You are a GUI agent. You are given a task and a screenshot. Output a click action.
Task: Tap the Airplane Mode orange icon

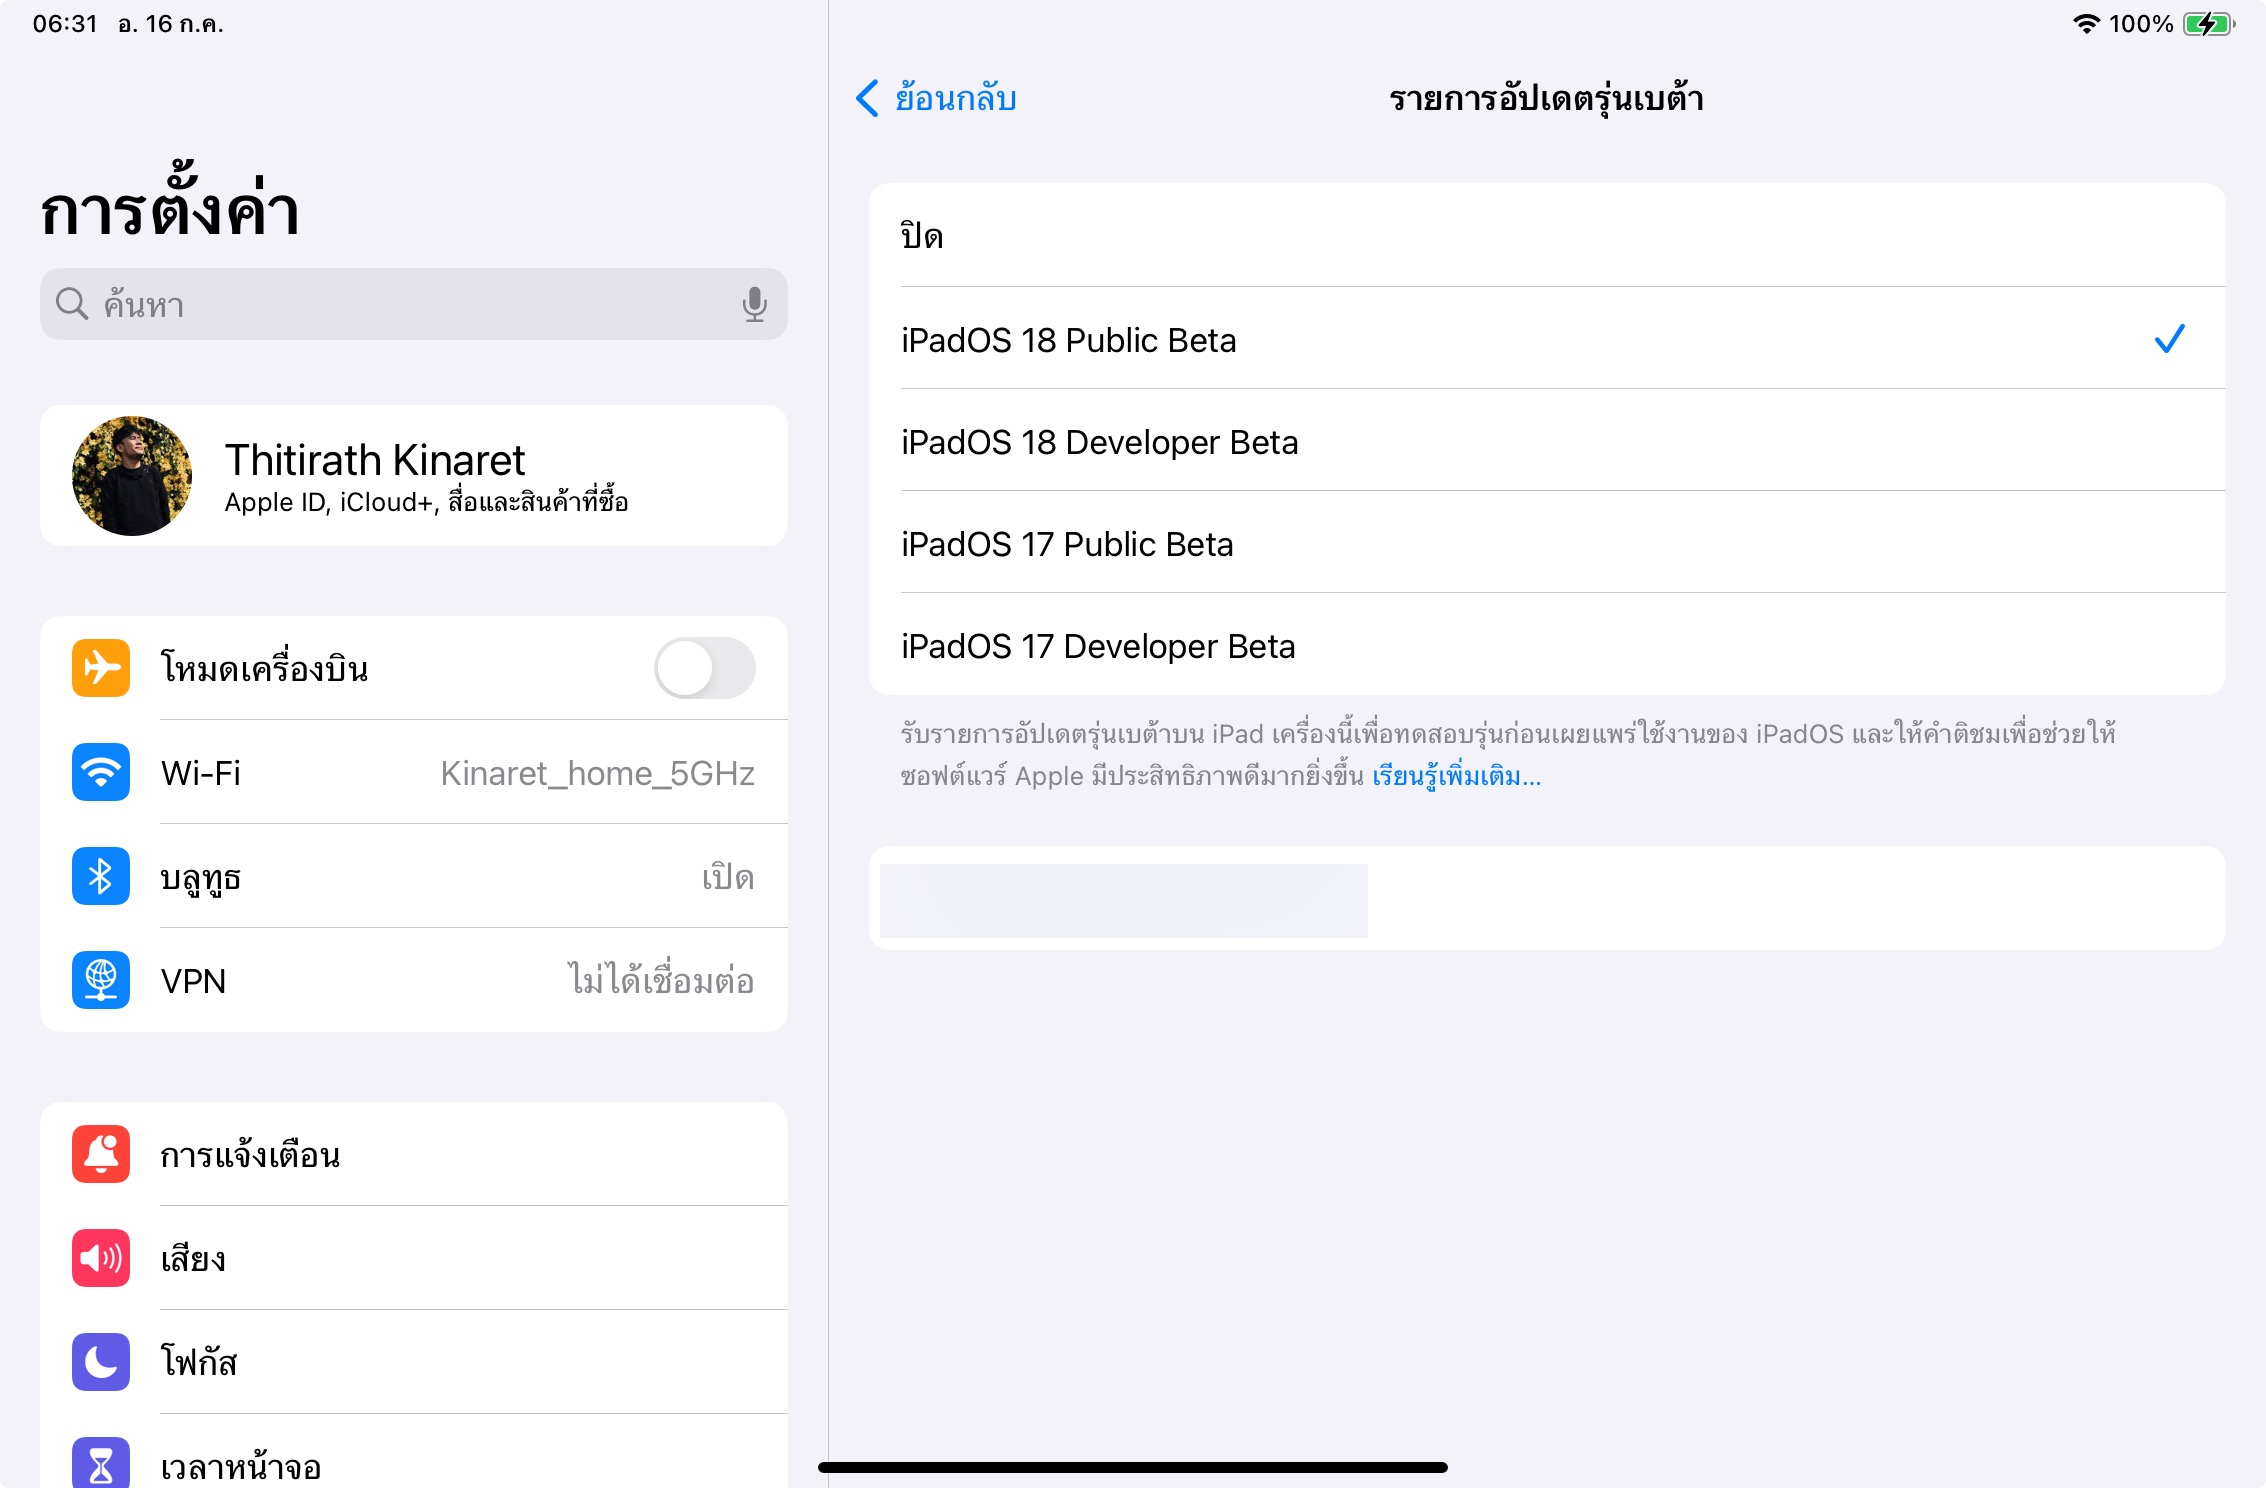click(x=101, y=668)
